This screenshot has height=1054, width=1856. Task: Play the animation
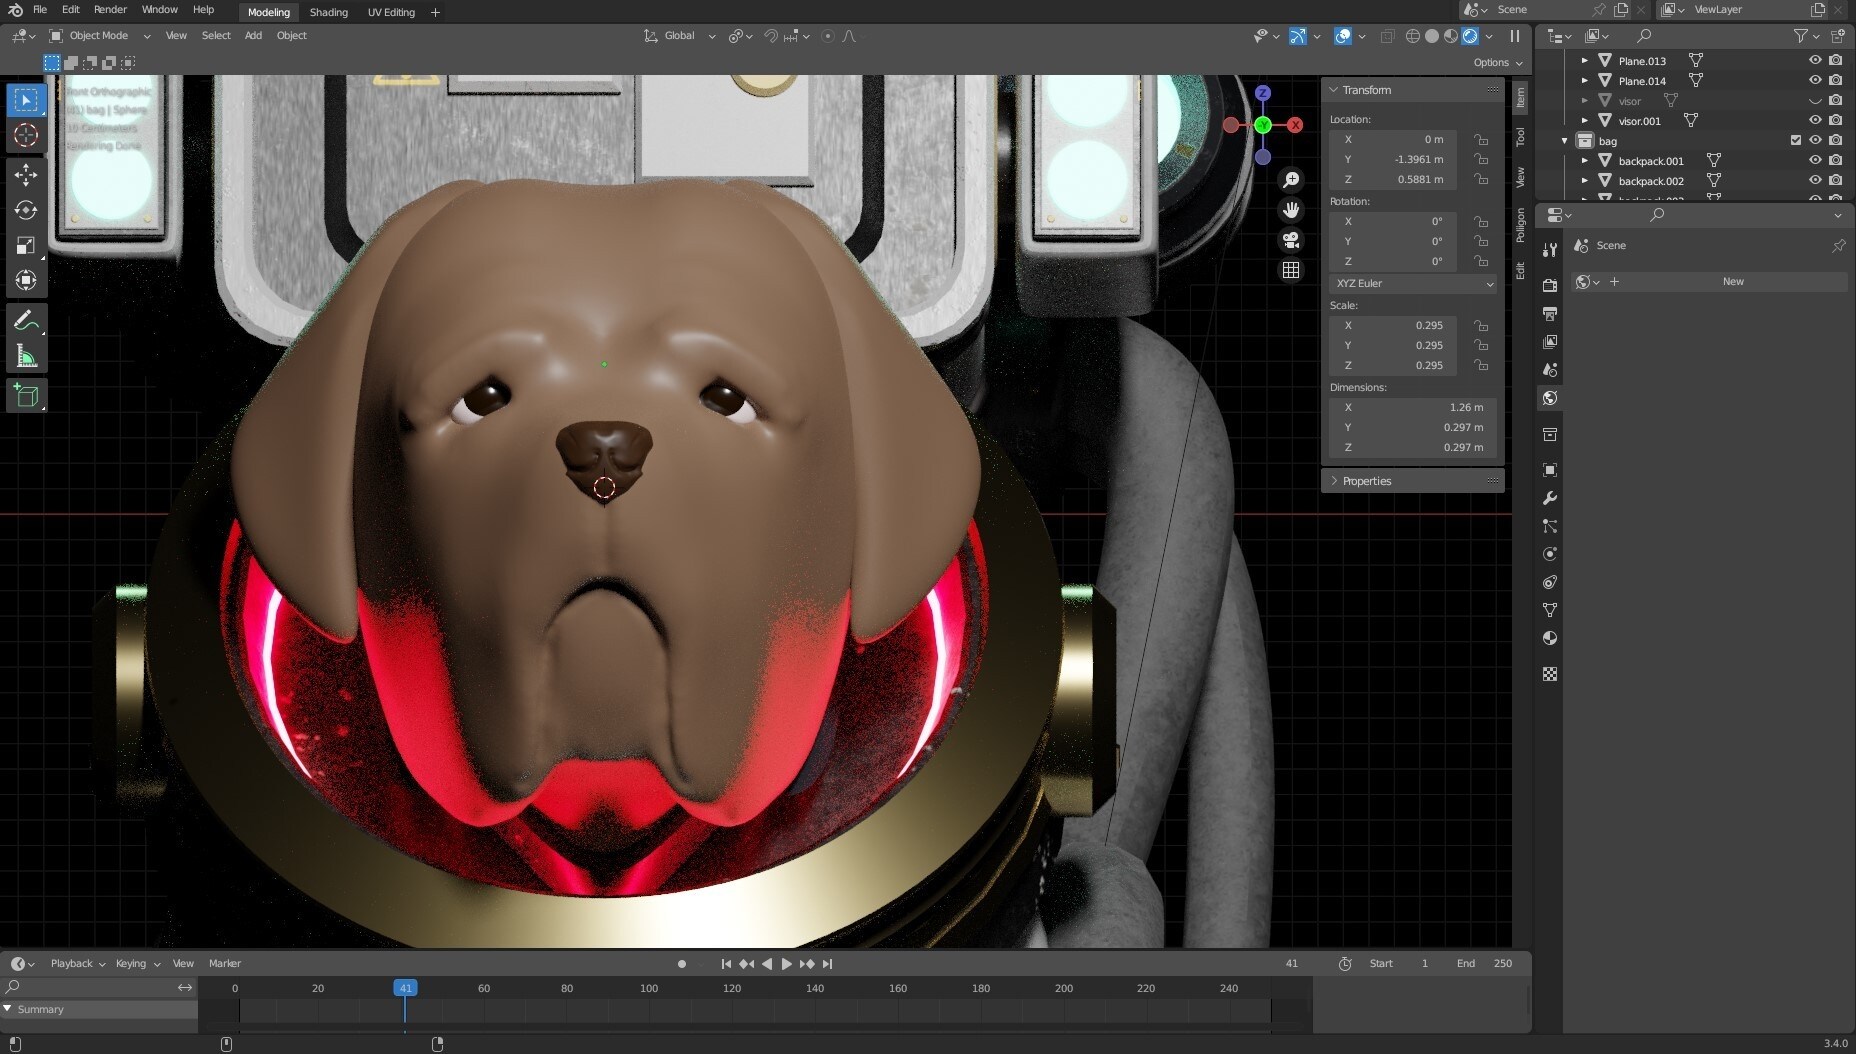tap(786, 964)
